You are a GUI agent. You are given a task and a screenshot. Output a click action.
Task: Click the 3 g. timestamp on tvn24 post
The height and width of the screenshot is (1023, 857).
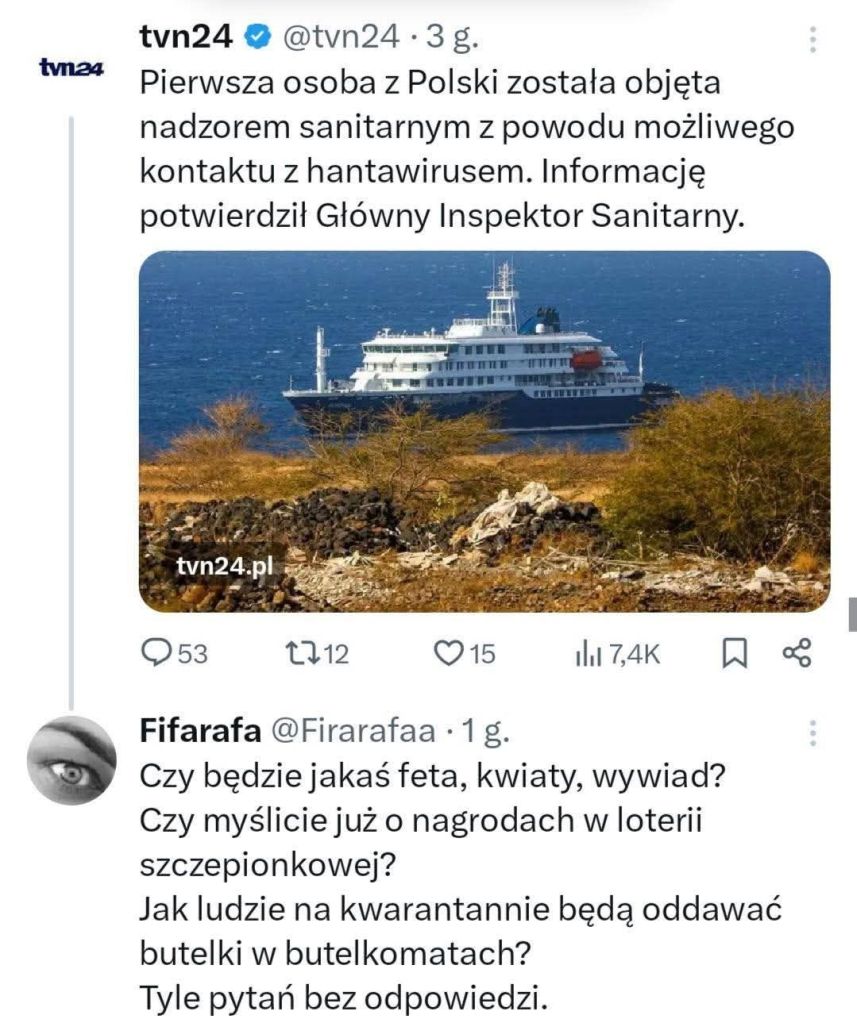coord(452,38)
